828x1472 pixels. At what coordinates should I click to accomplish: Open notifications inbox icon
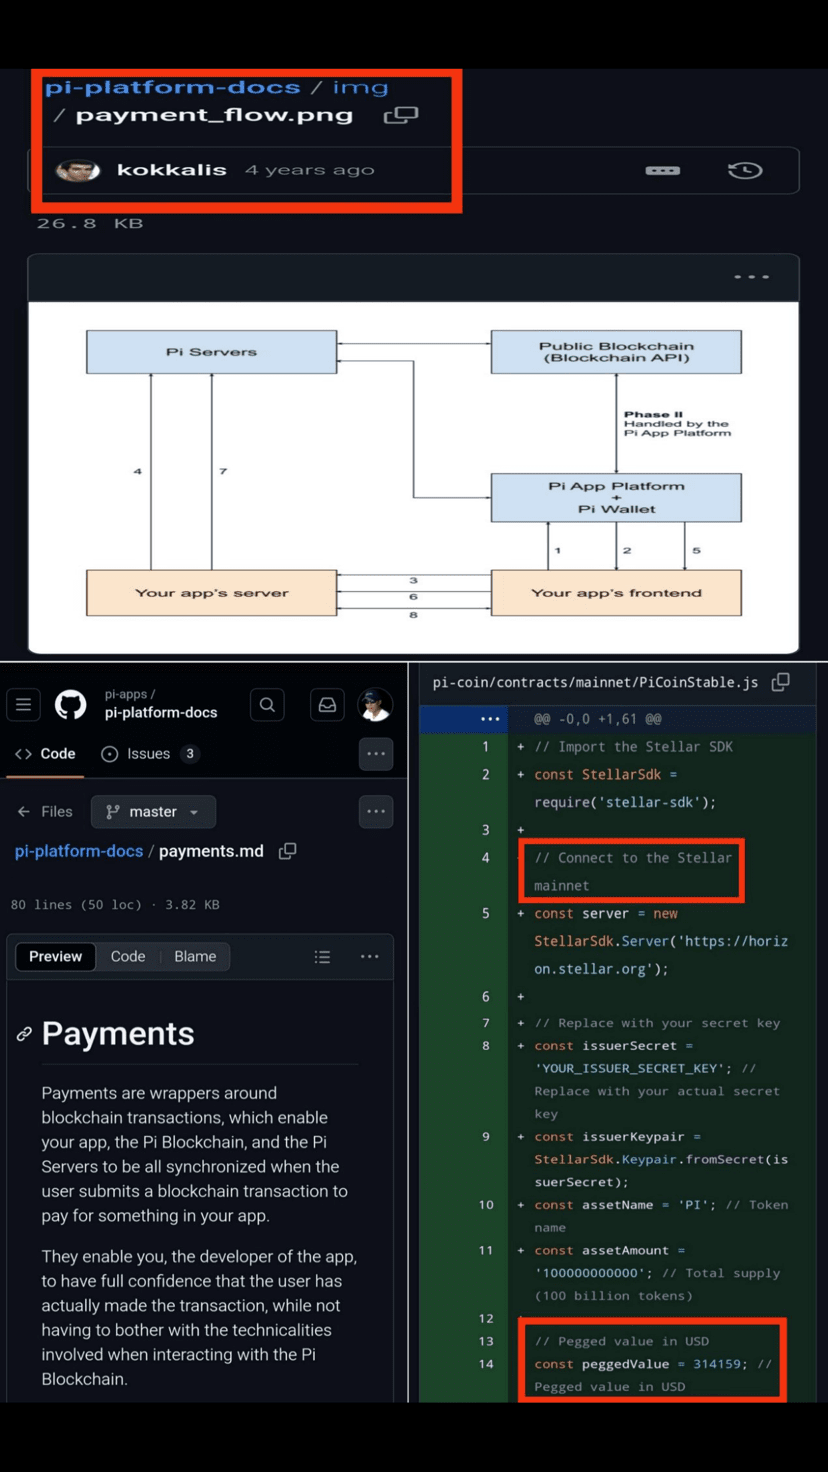click(327, 705)
